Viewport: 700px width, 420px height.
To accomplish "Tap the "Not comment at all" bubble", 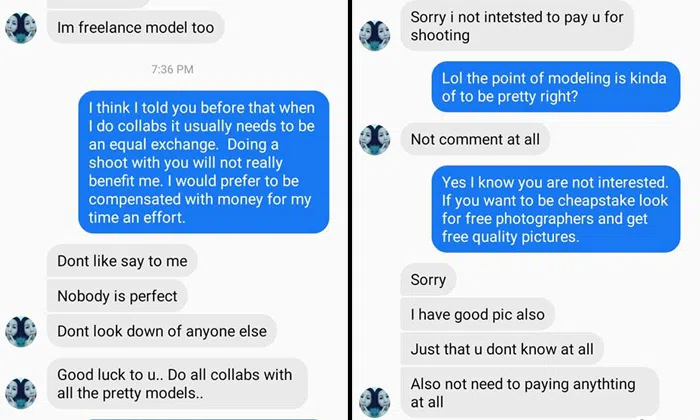I will tap(475, 140).
